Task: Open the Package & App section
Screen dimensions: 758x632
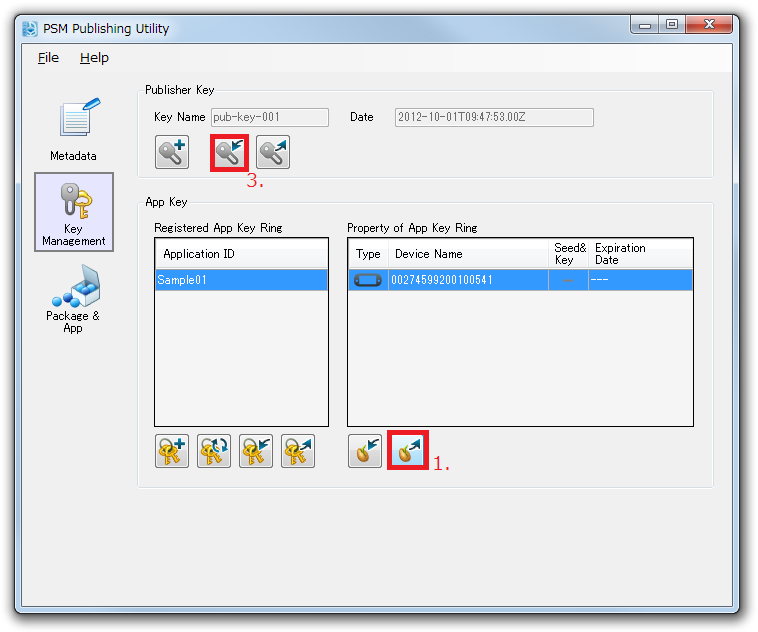Action: click(73, 298)
